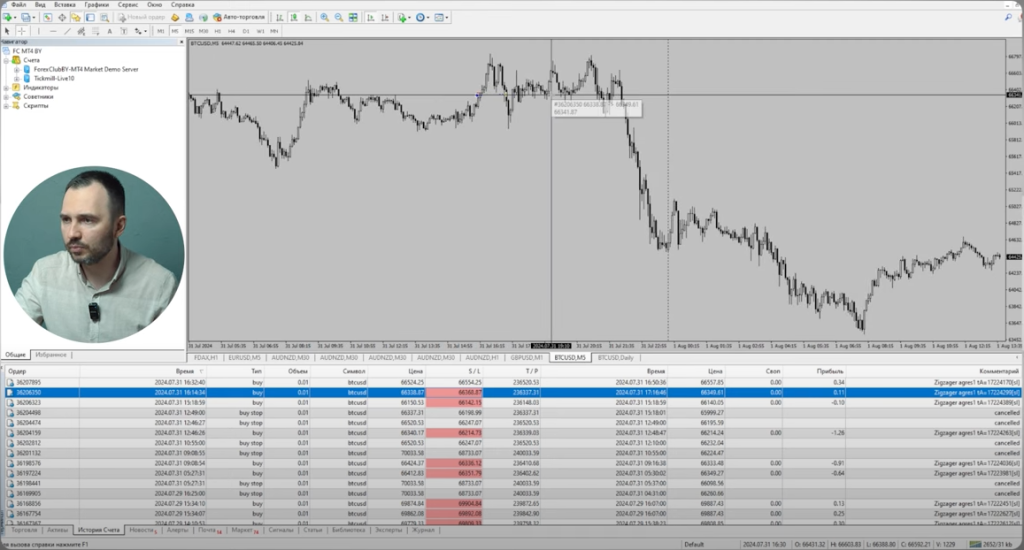Image resolution: width=1024 pixels, height=550 pixels.
Task: Zoom out on the chart
Action: pos(338,18)
